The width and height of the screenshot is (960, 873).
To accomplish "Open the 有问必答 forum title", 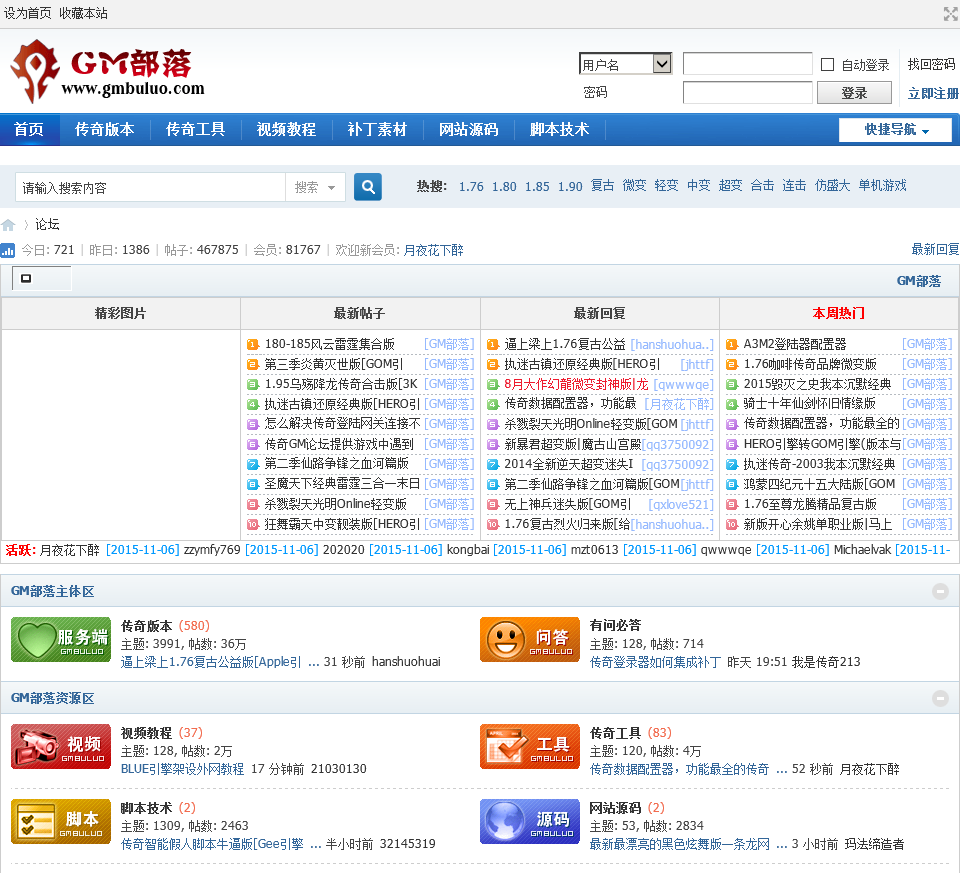I will (x=615, y=625).
